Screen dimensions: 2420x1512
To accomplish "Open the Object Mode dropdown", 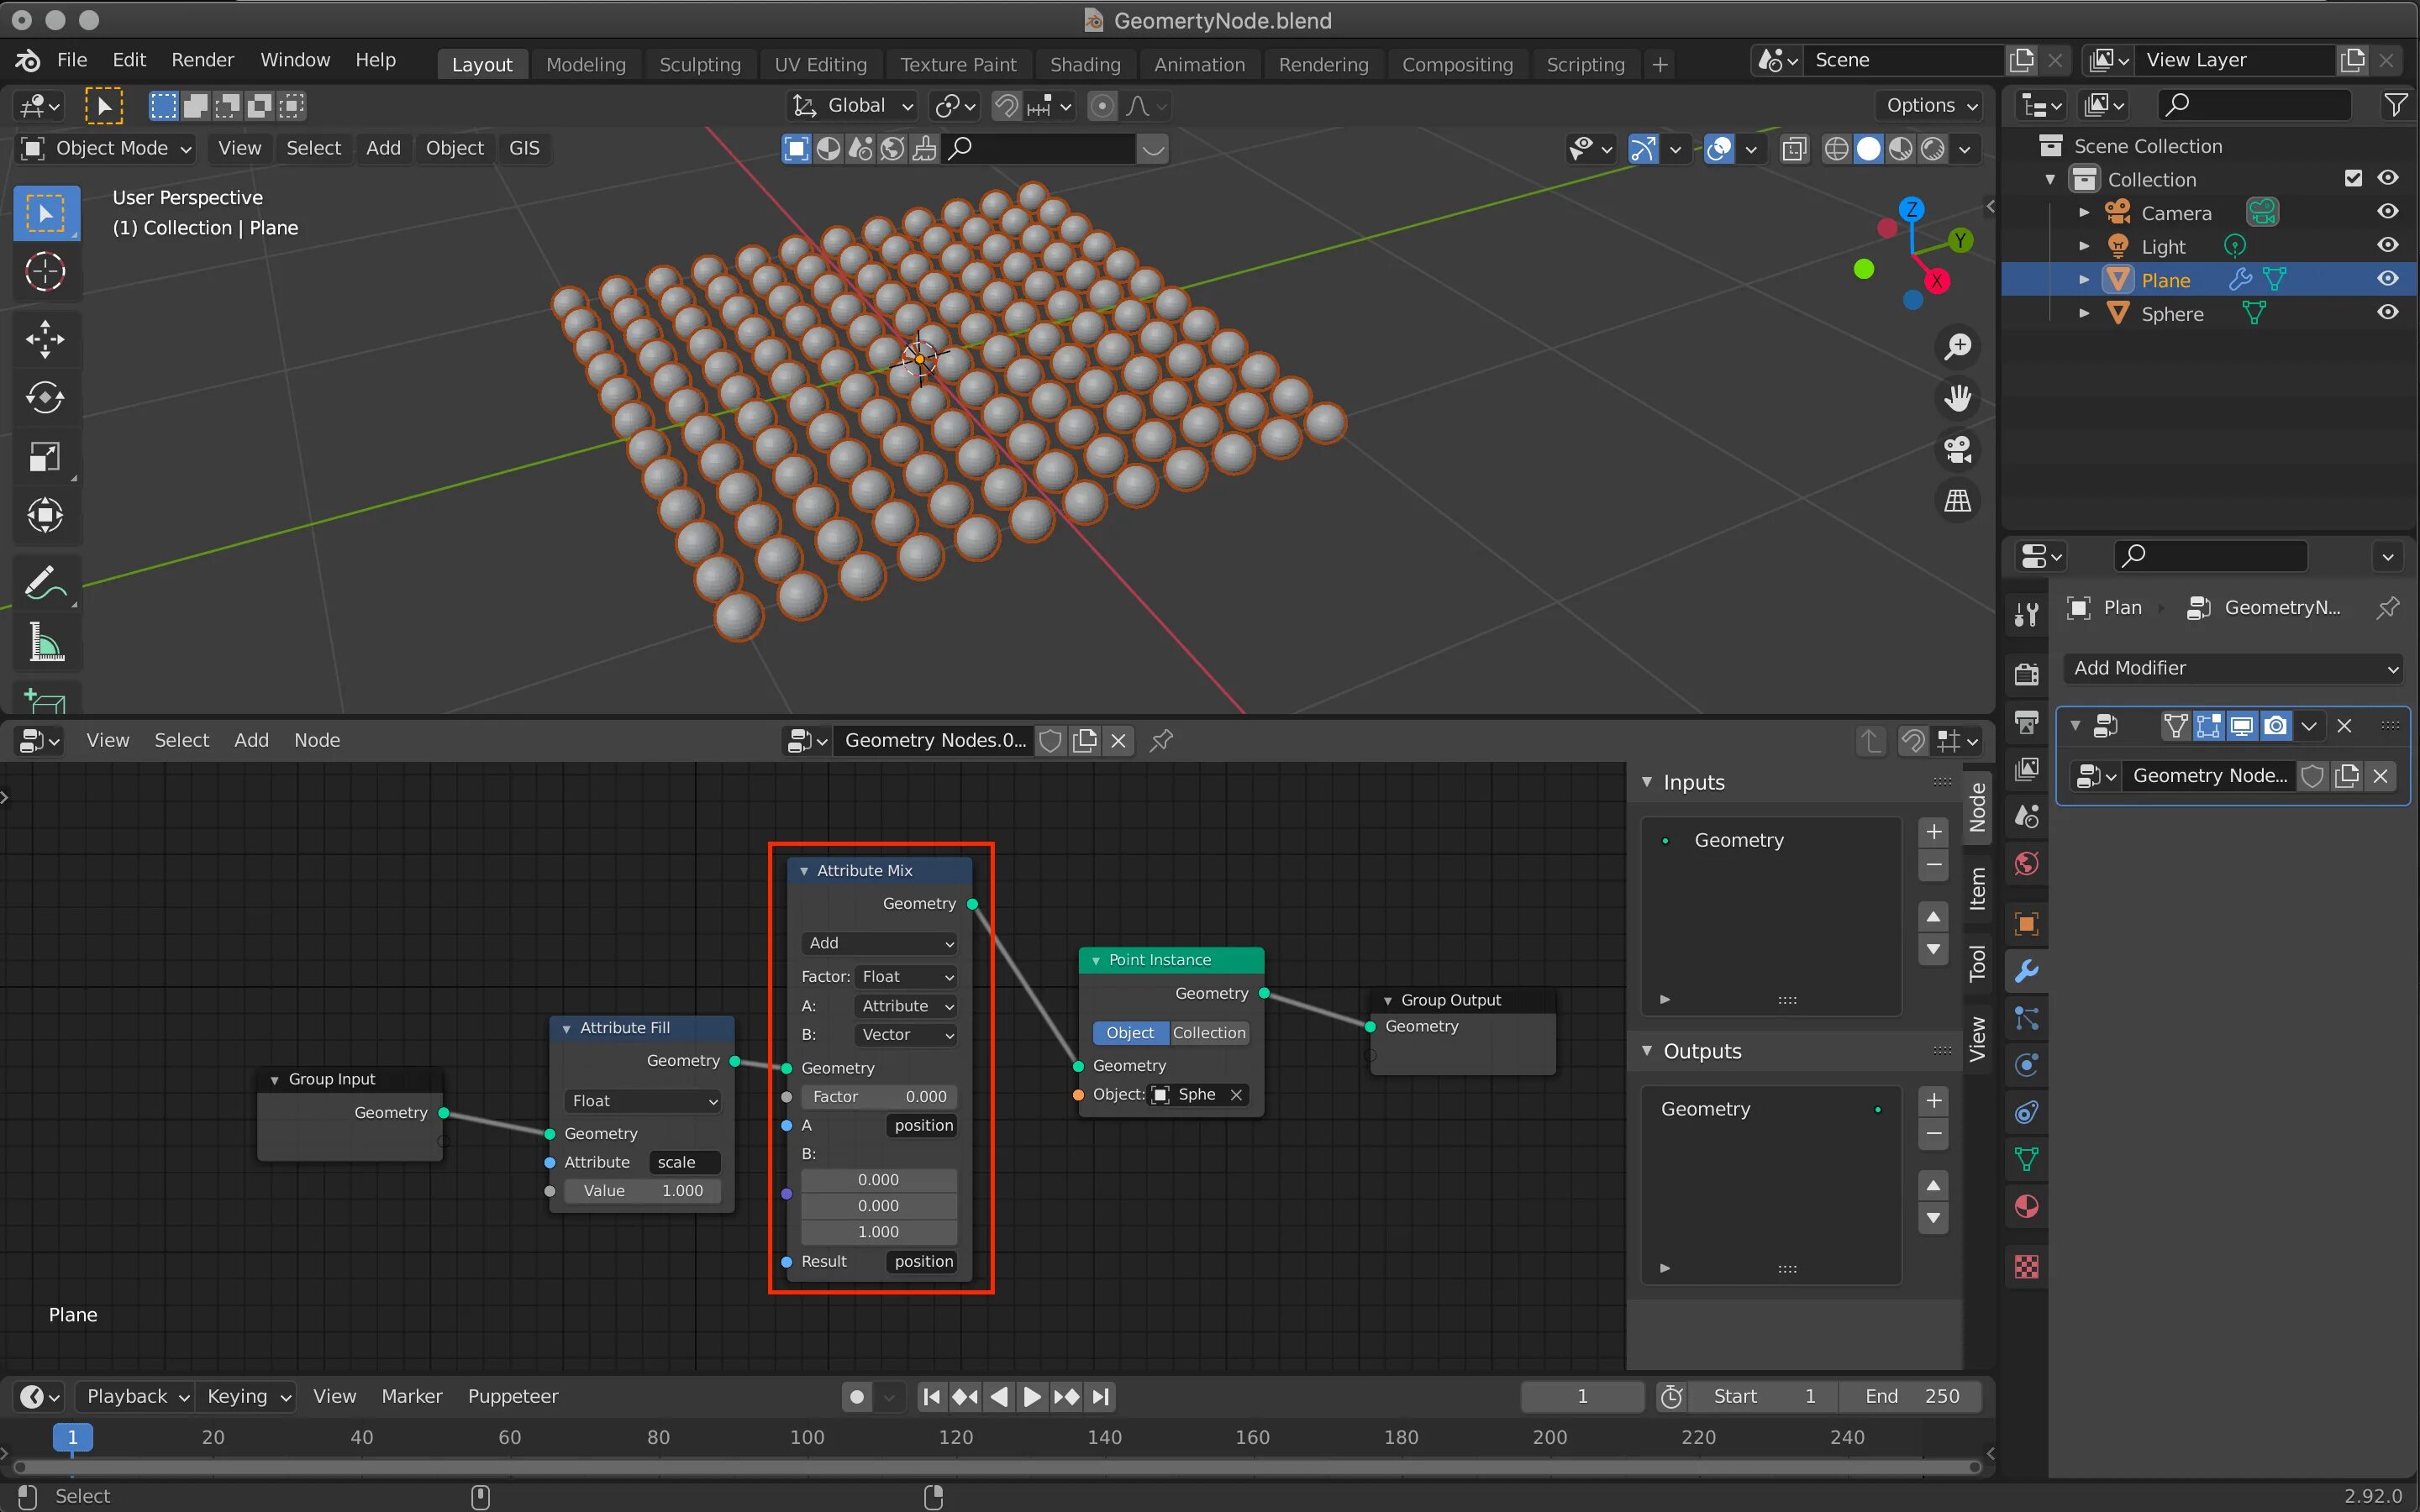I will pyautogui.click(x=106, y=148).
